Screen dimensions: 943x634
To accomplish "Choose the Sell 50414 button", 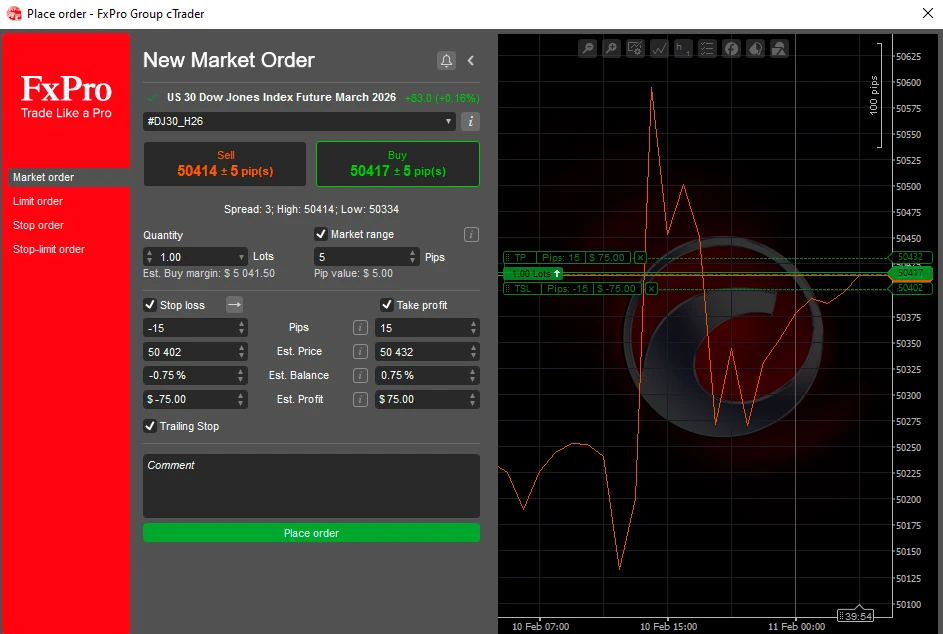I will pyautogui.click(x=225, y=164).
